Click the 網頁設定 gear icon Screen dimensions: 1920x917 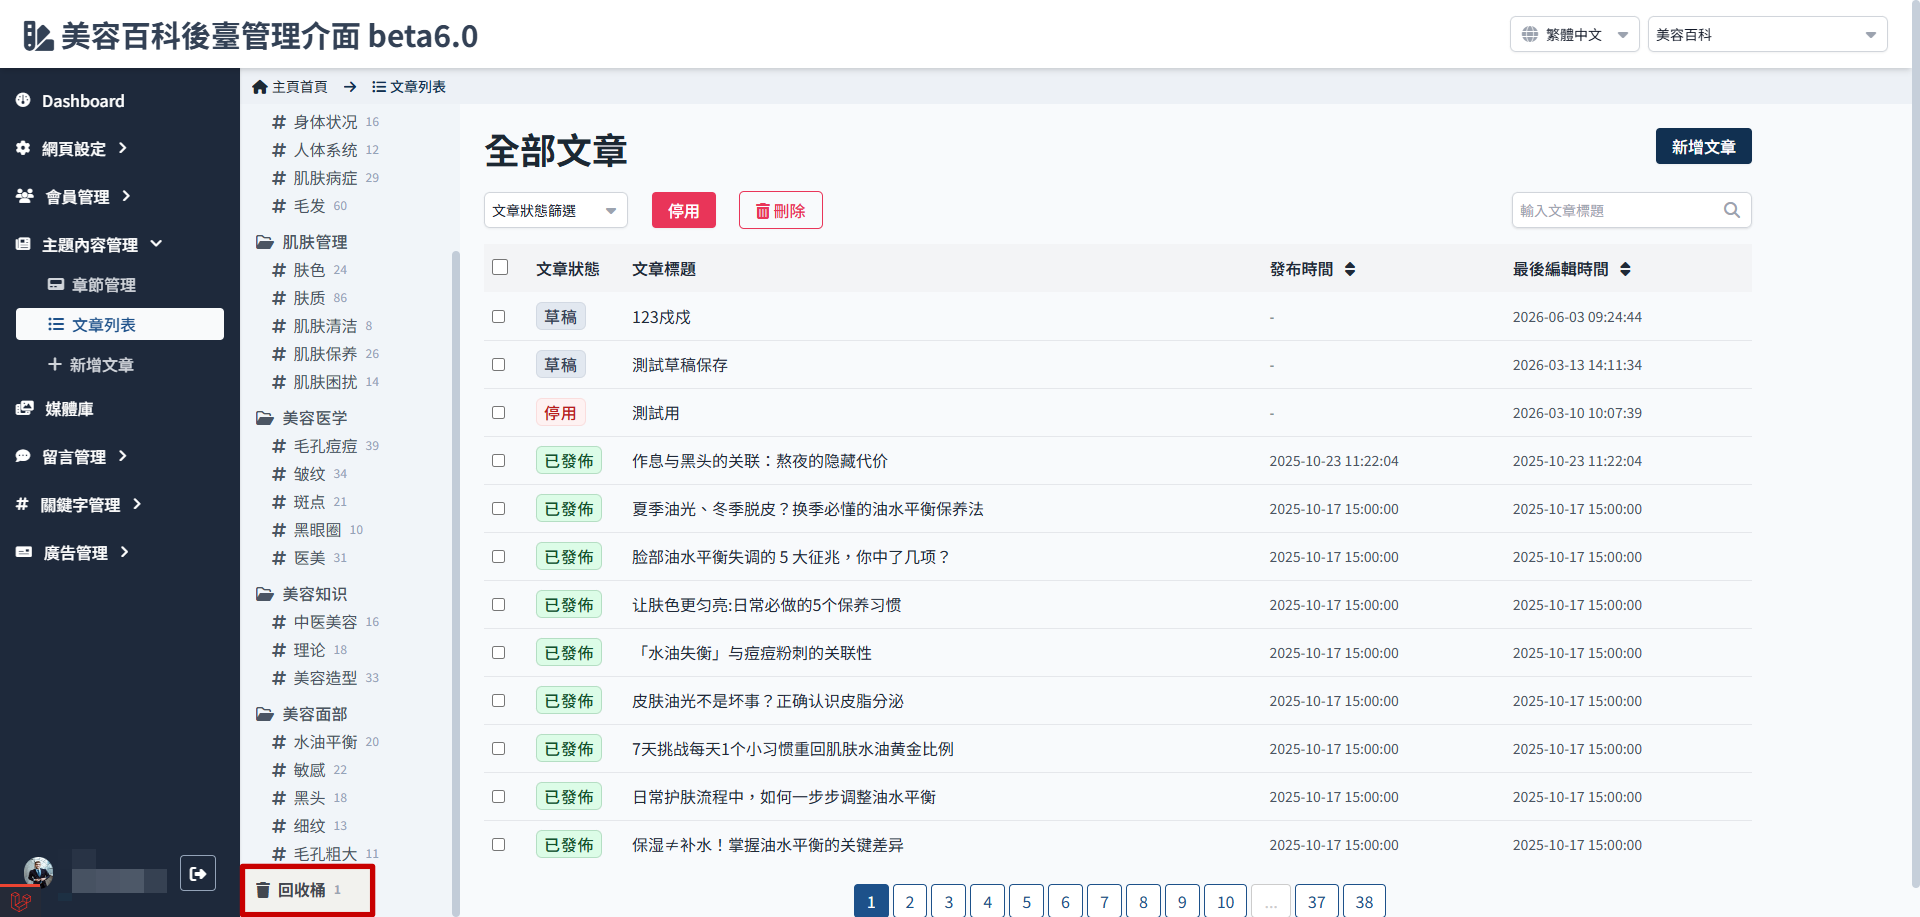(23, 148)
